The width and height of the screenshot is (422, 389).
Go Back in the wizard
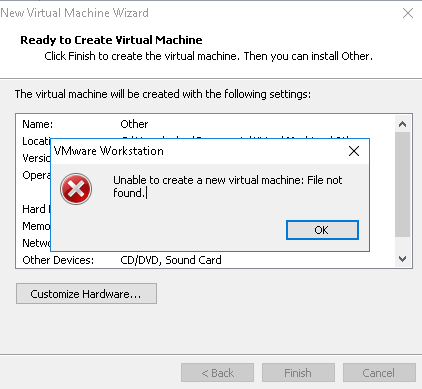[217, 373]
